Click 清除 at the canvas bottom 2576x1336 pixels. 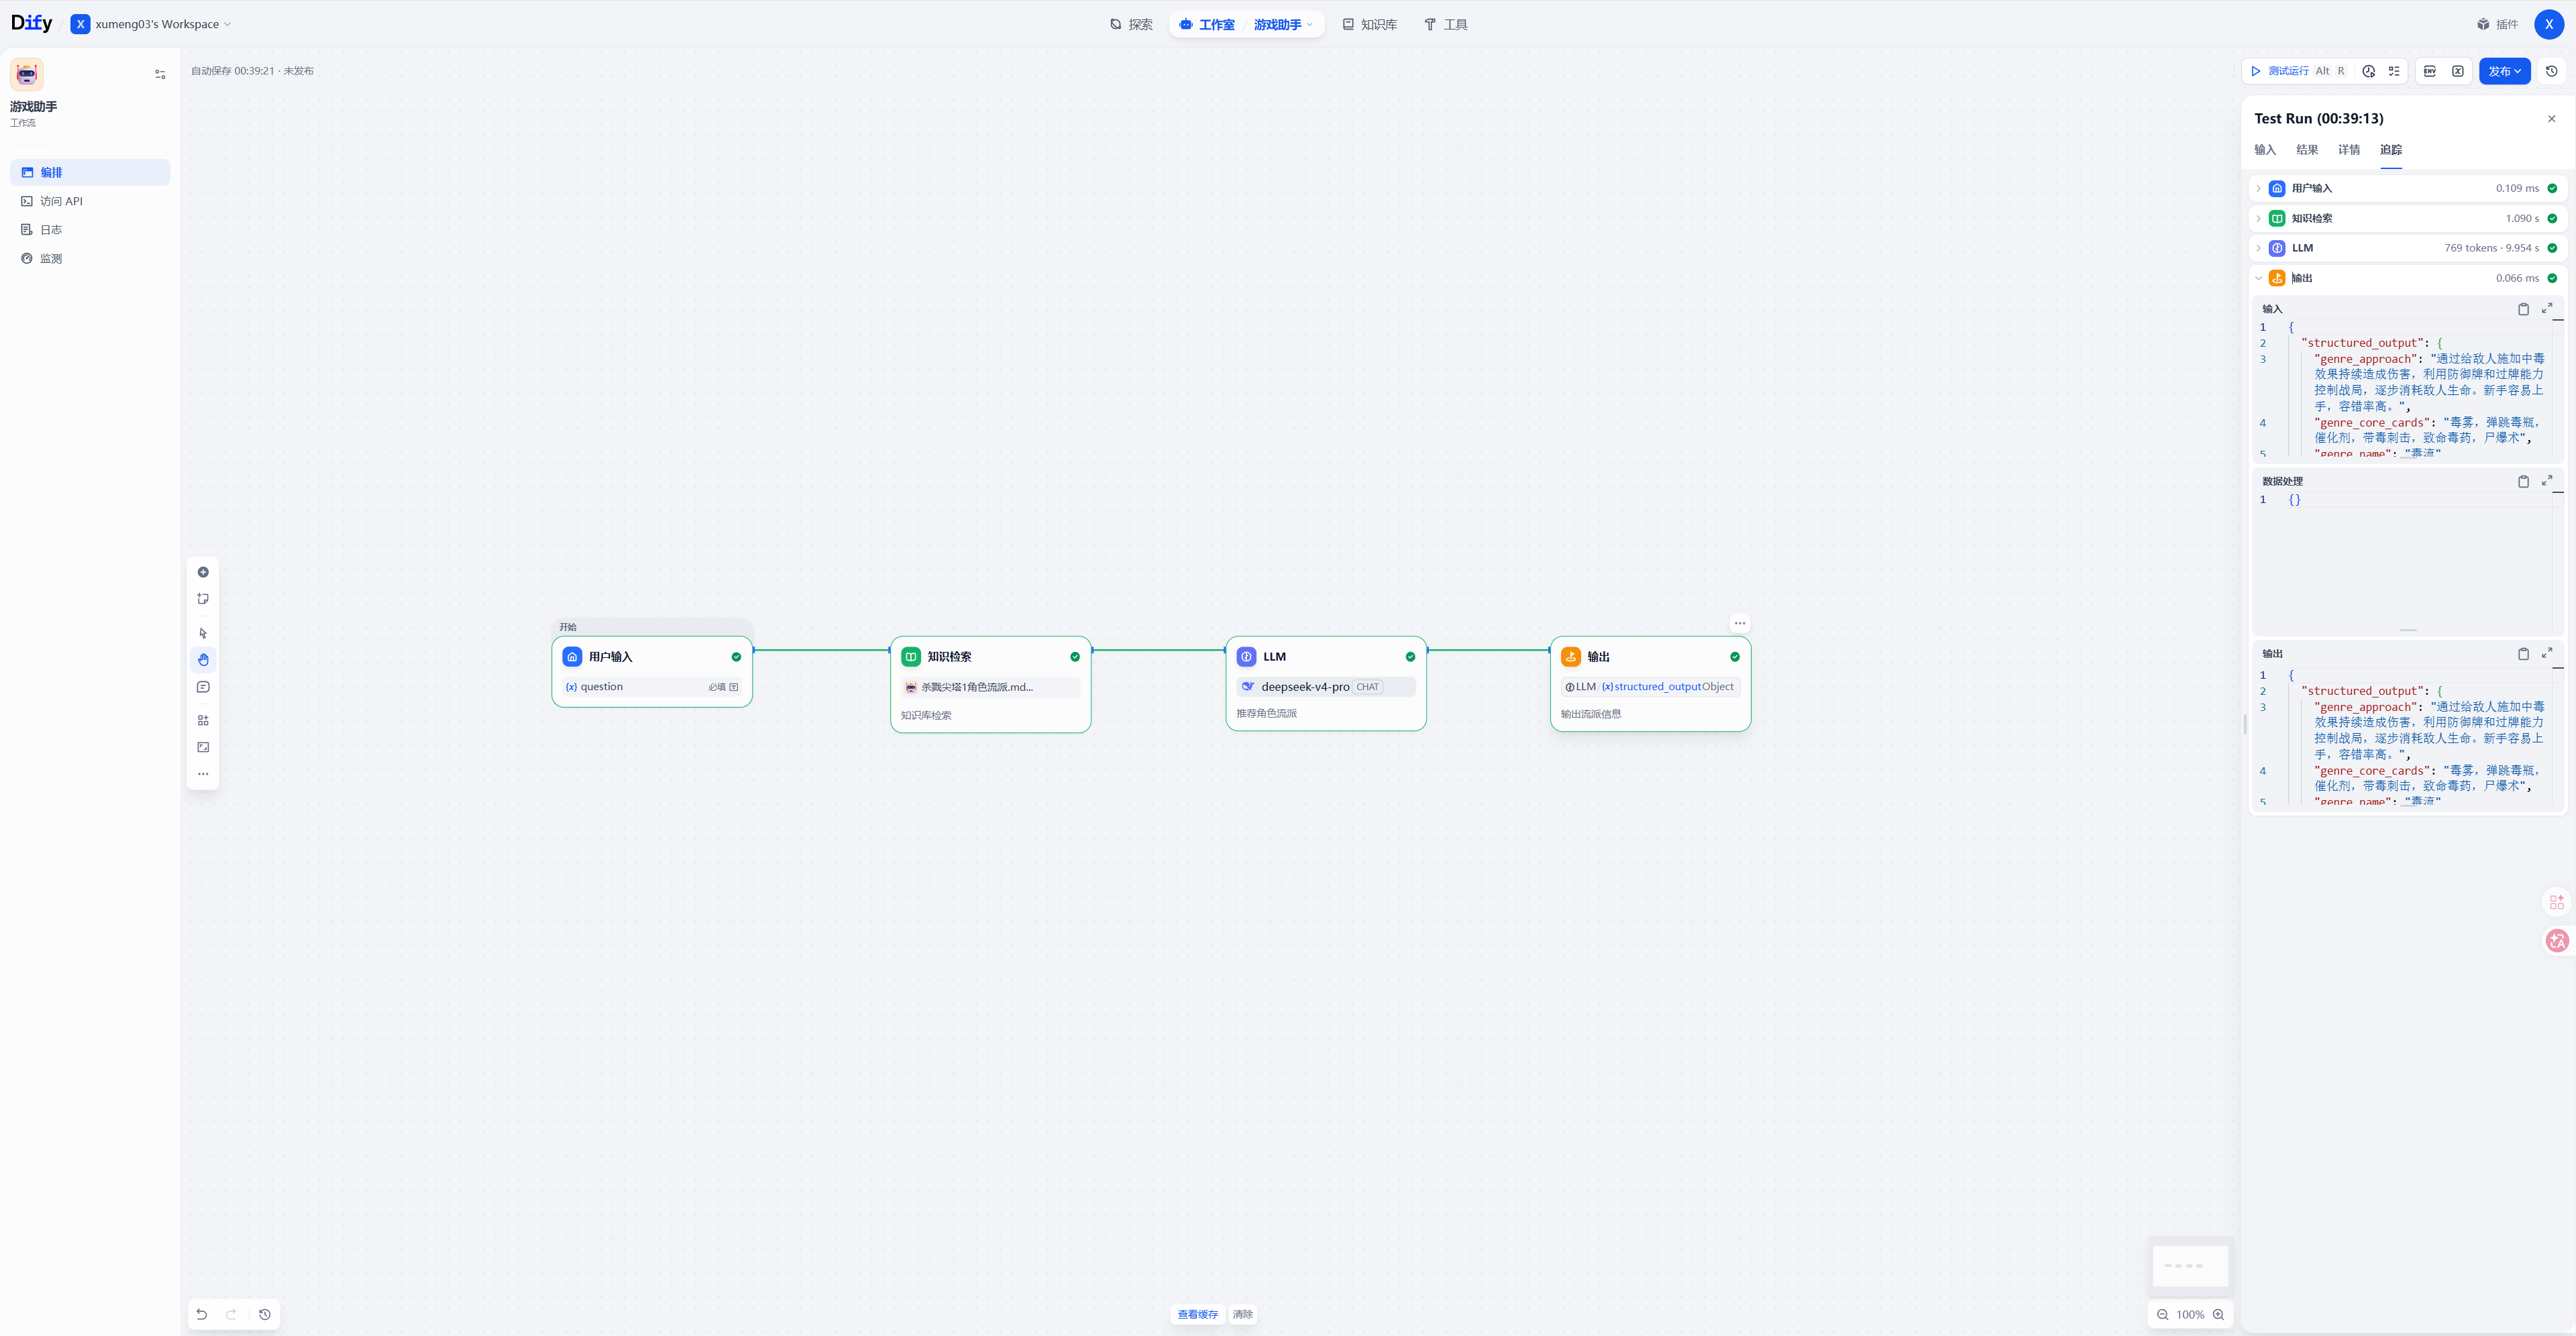pyautogui.click(x=1242, y=1314)
